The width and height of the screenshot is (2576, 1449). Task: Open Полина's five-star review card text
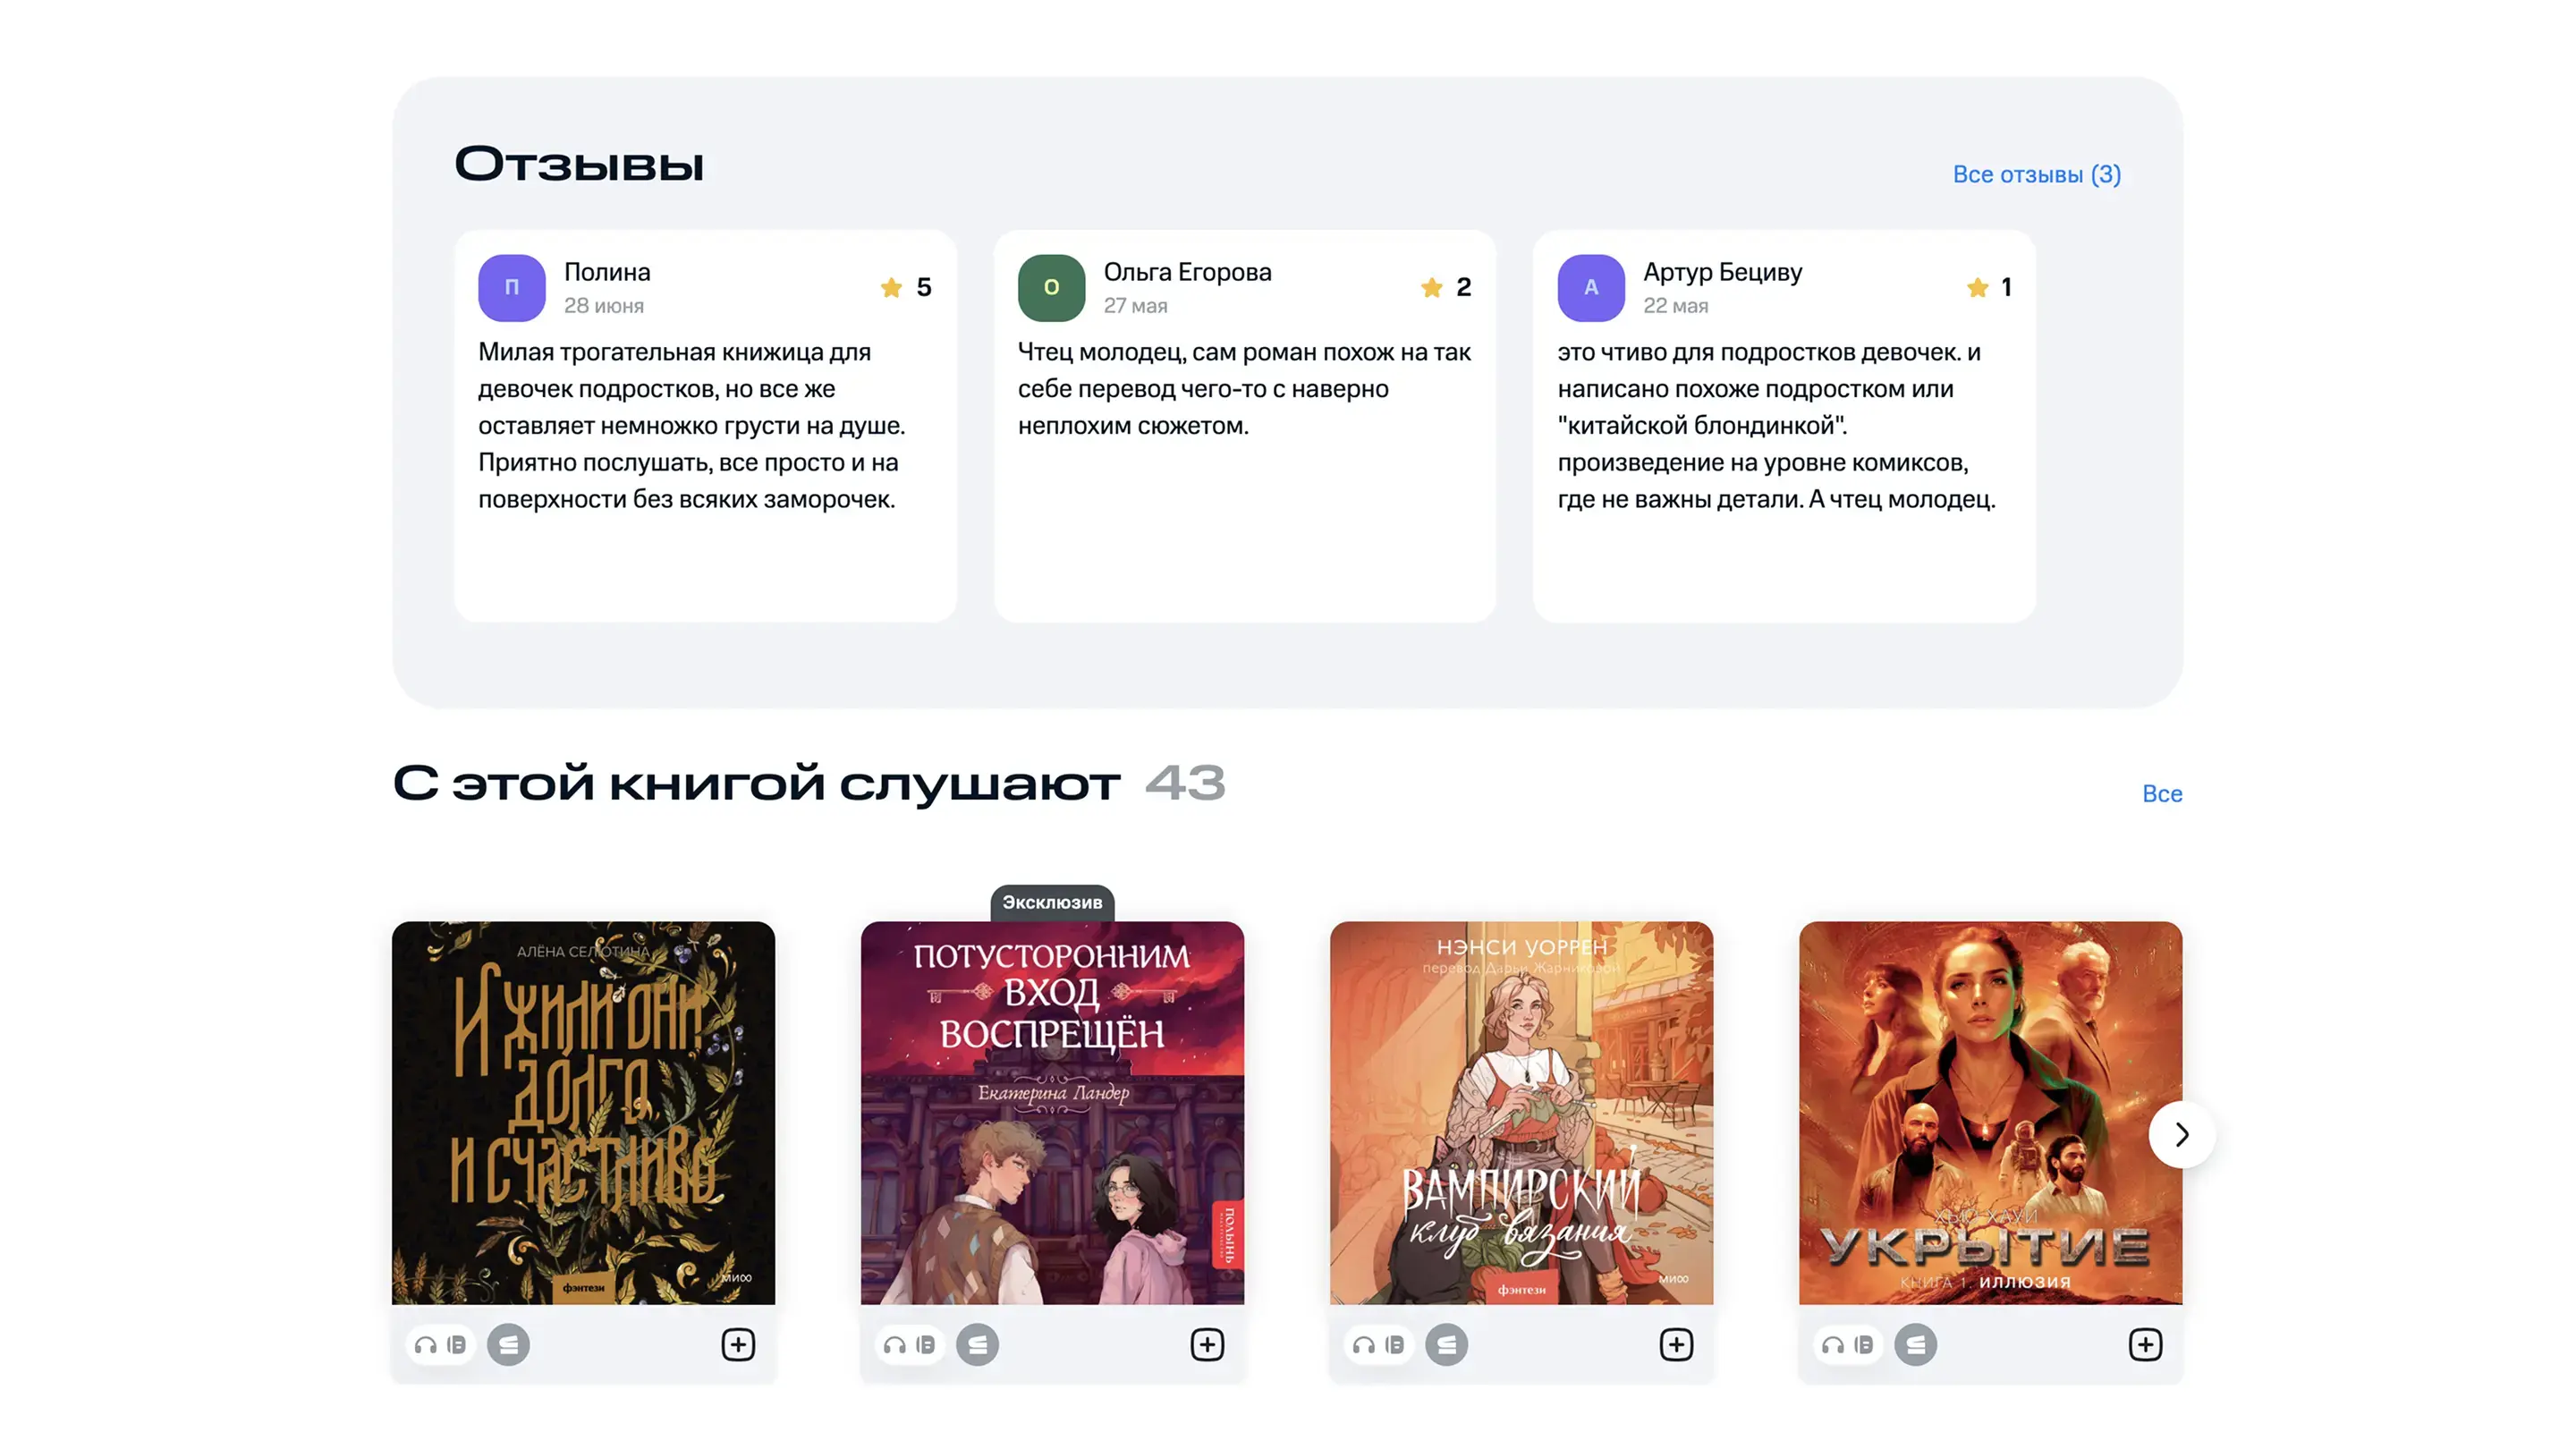pyautogui.click(x=692, y=425)
